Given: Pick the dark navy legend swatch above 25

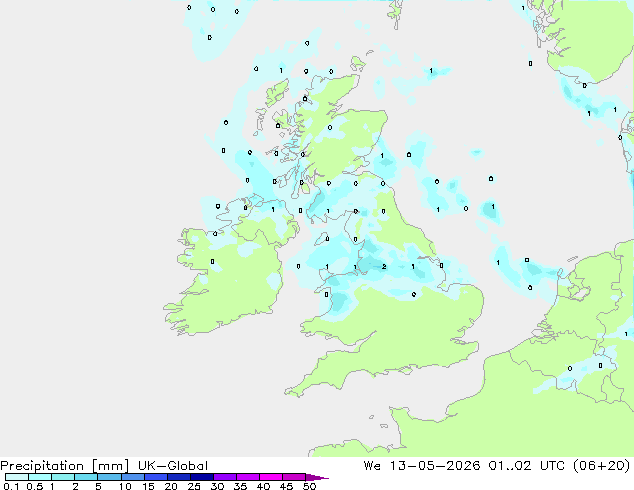Looking at the screenshot, I should pos(202,477).
